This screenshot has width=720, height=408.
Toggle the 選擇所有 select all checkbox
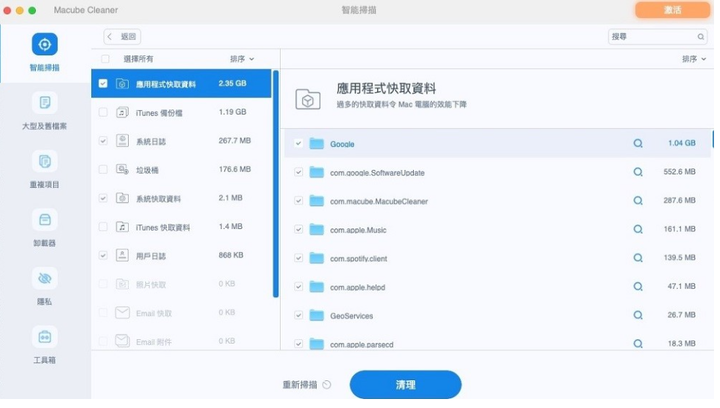click(x=105, y=59)
